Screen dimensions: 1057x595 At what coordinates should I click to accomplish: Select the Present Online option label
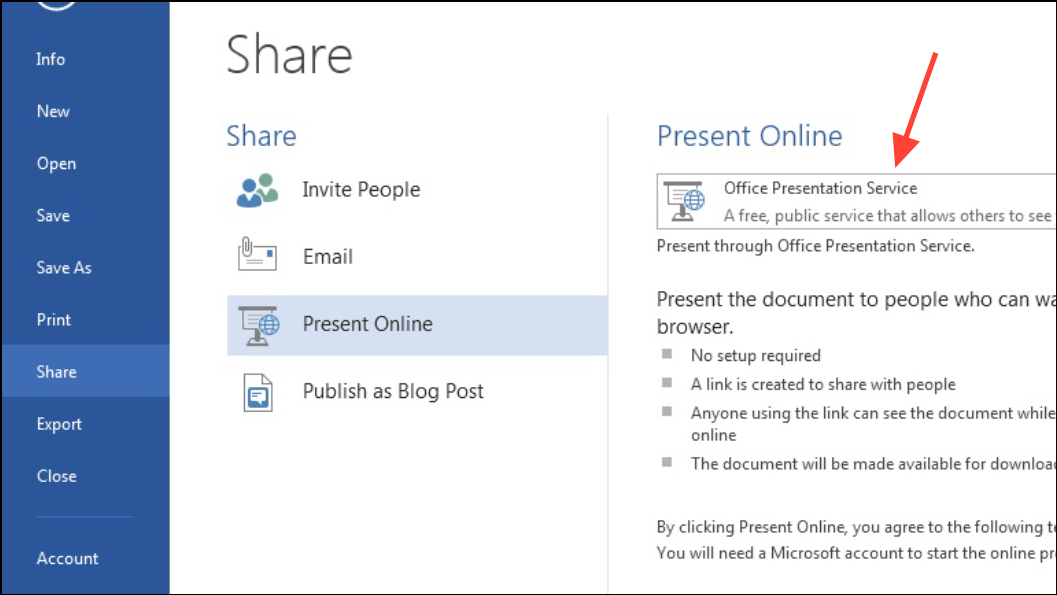point(367,324)
